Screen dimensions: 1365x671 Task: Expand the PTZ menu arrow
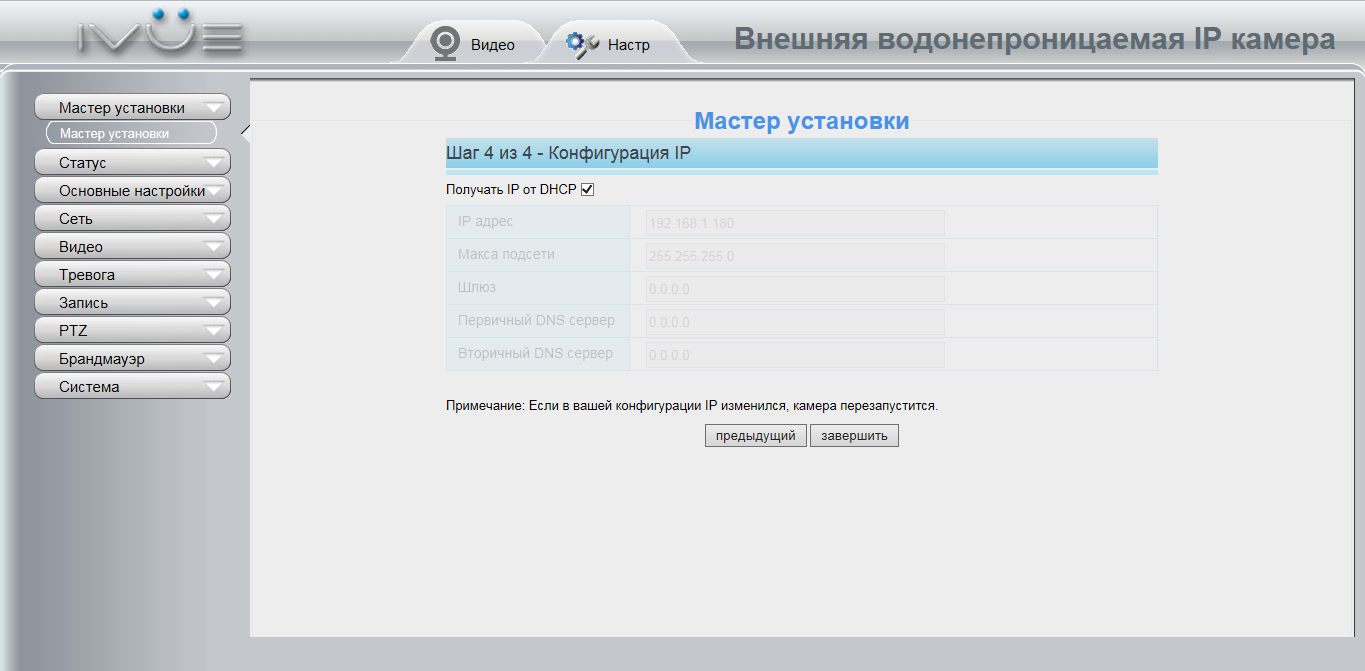pyautogui.click(x=214, y=330)
